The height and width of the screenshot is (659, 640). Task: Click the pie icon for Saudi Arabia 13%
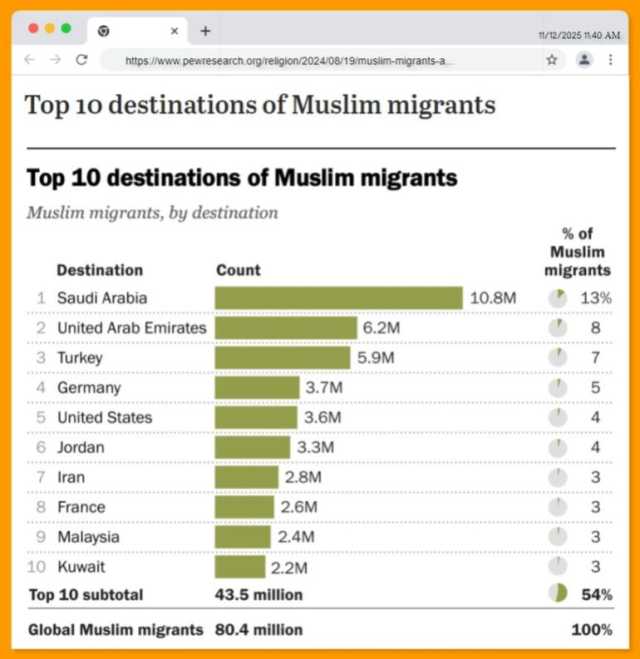tap(557, 298)
